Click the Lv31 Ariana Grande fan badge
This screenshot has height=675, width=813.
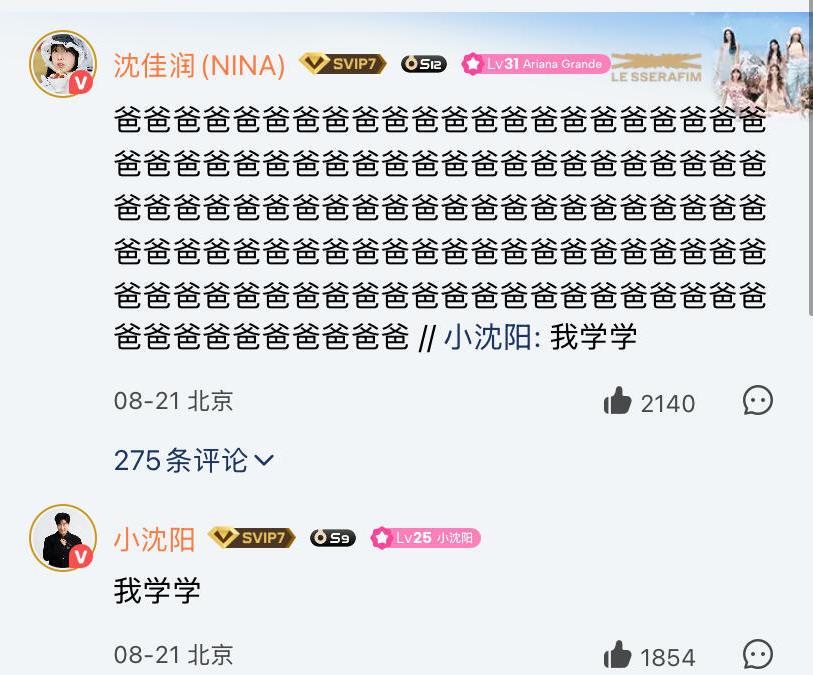[536, 64]
